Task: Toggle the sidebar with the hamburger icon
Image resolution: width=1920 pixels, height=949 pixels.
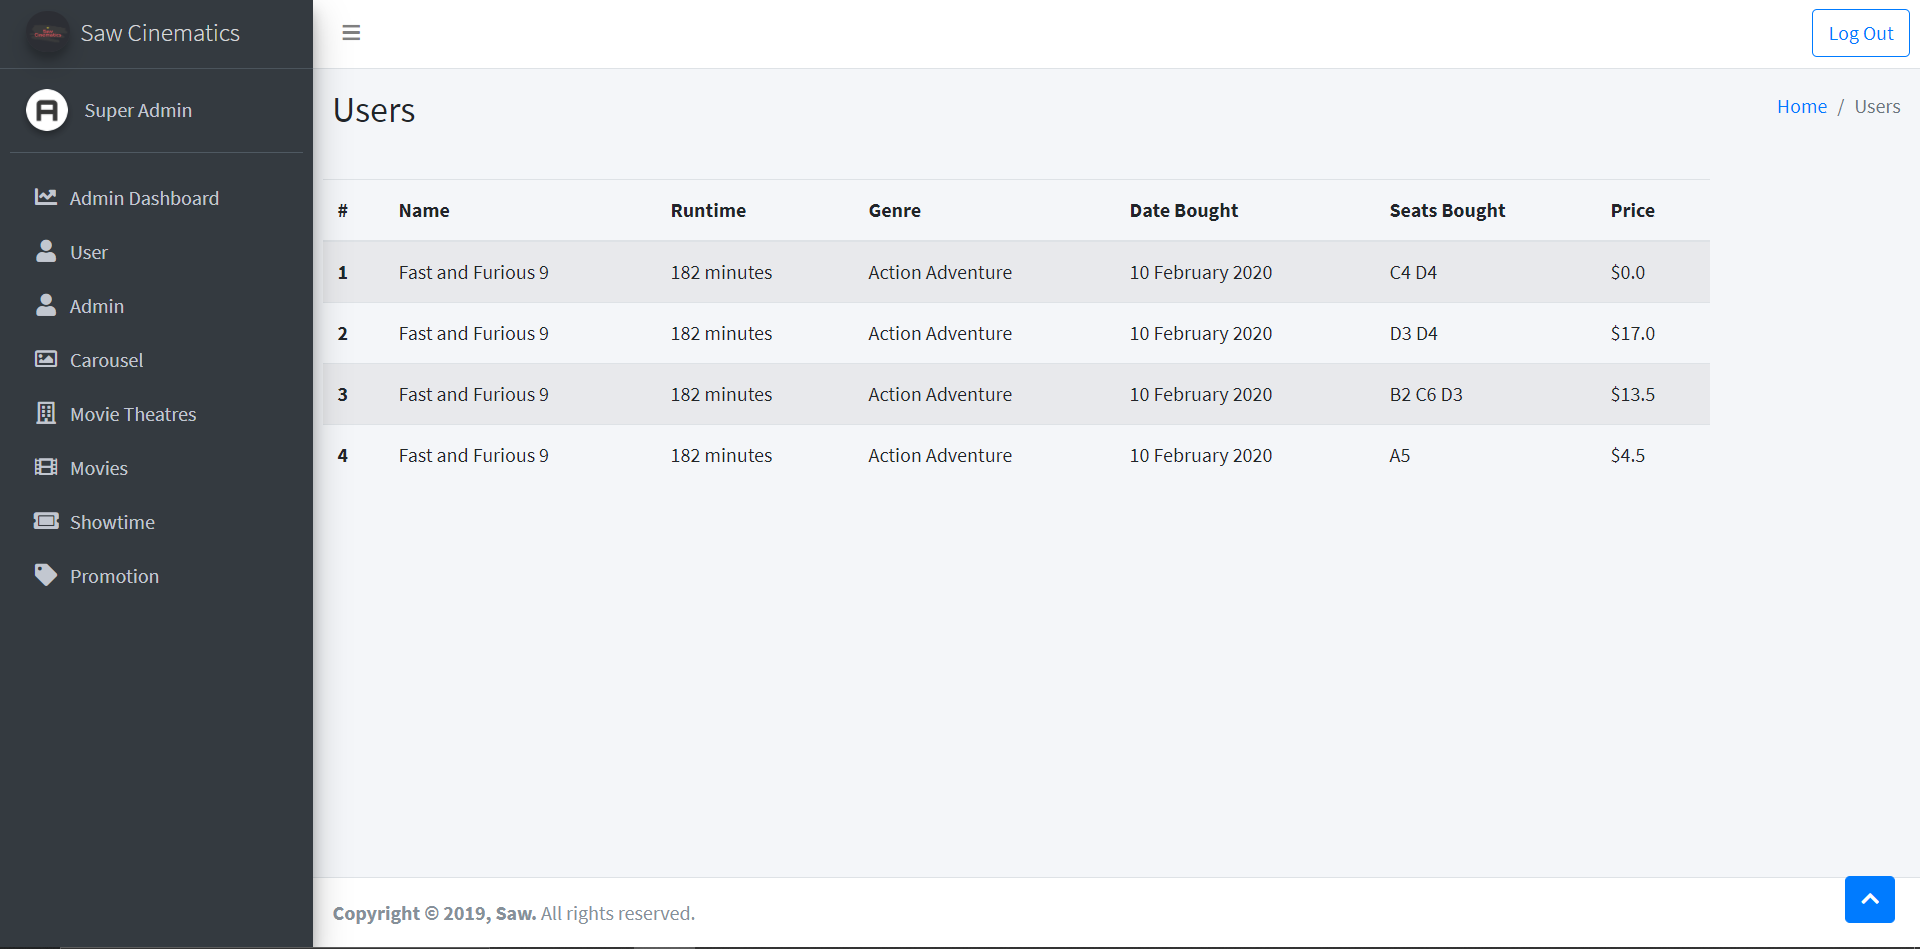Action: [351, 33]
